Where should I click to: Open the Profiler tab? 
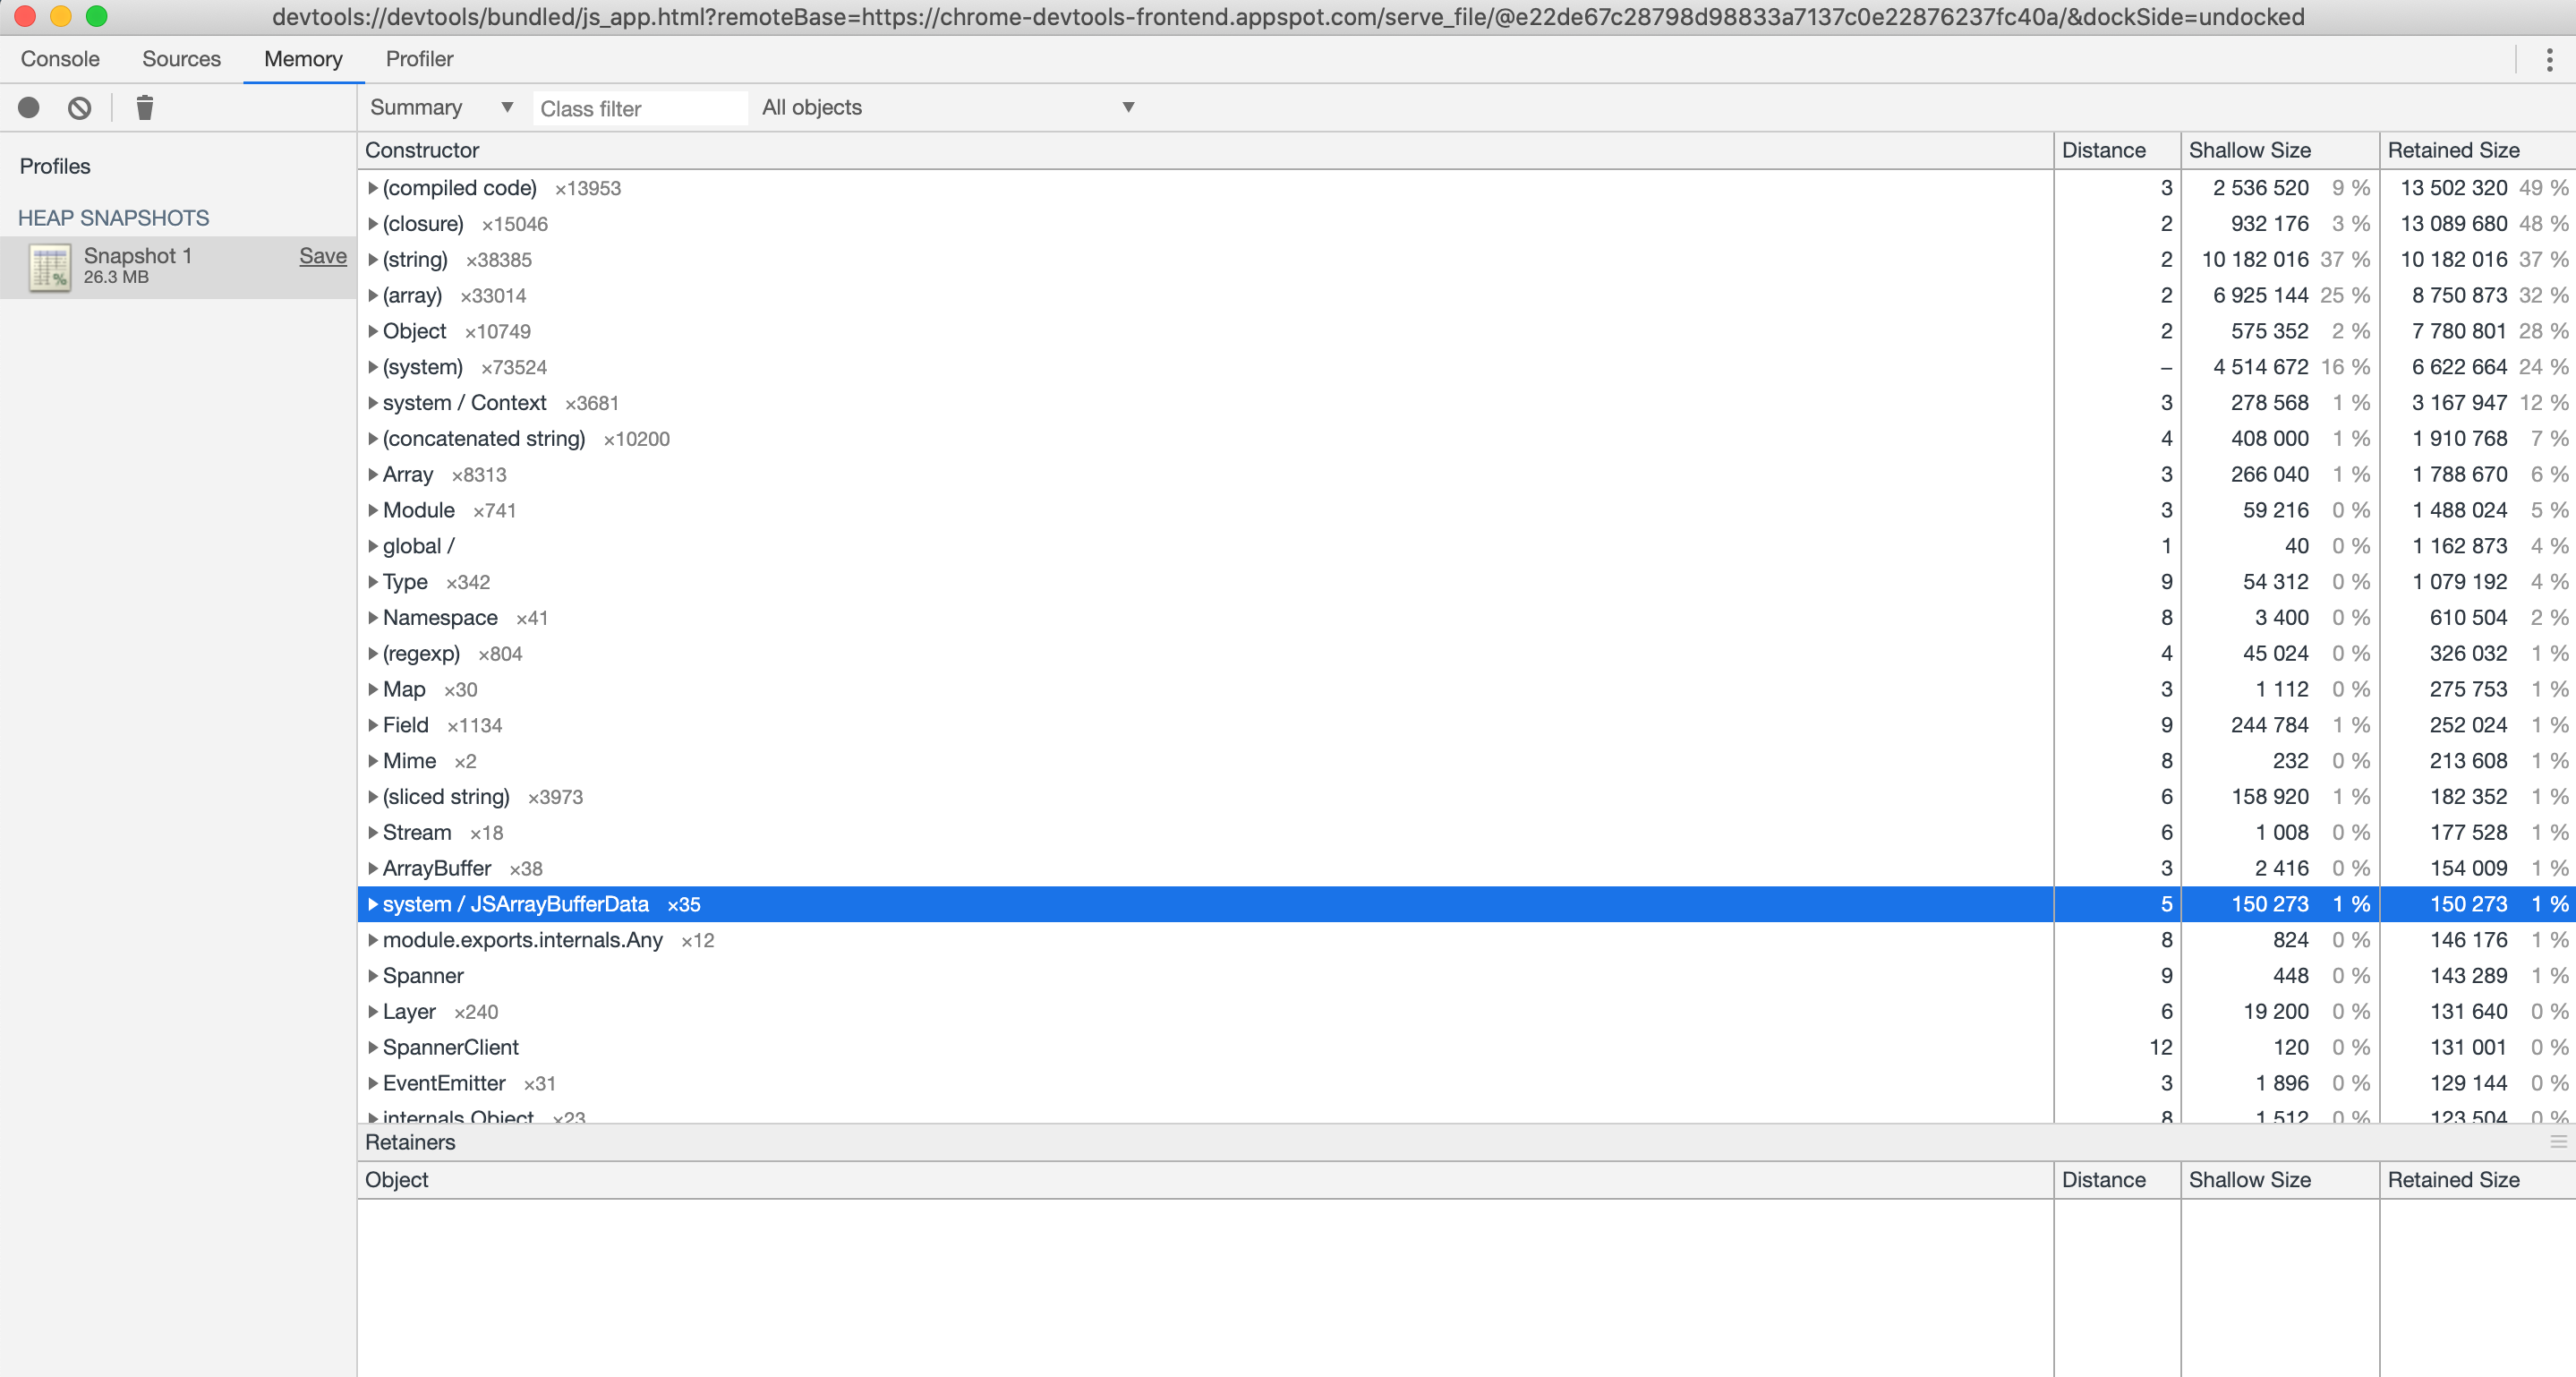[418, 58]
